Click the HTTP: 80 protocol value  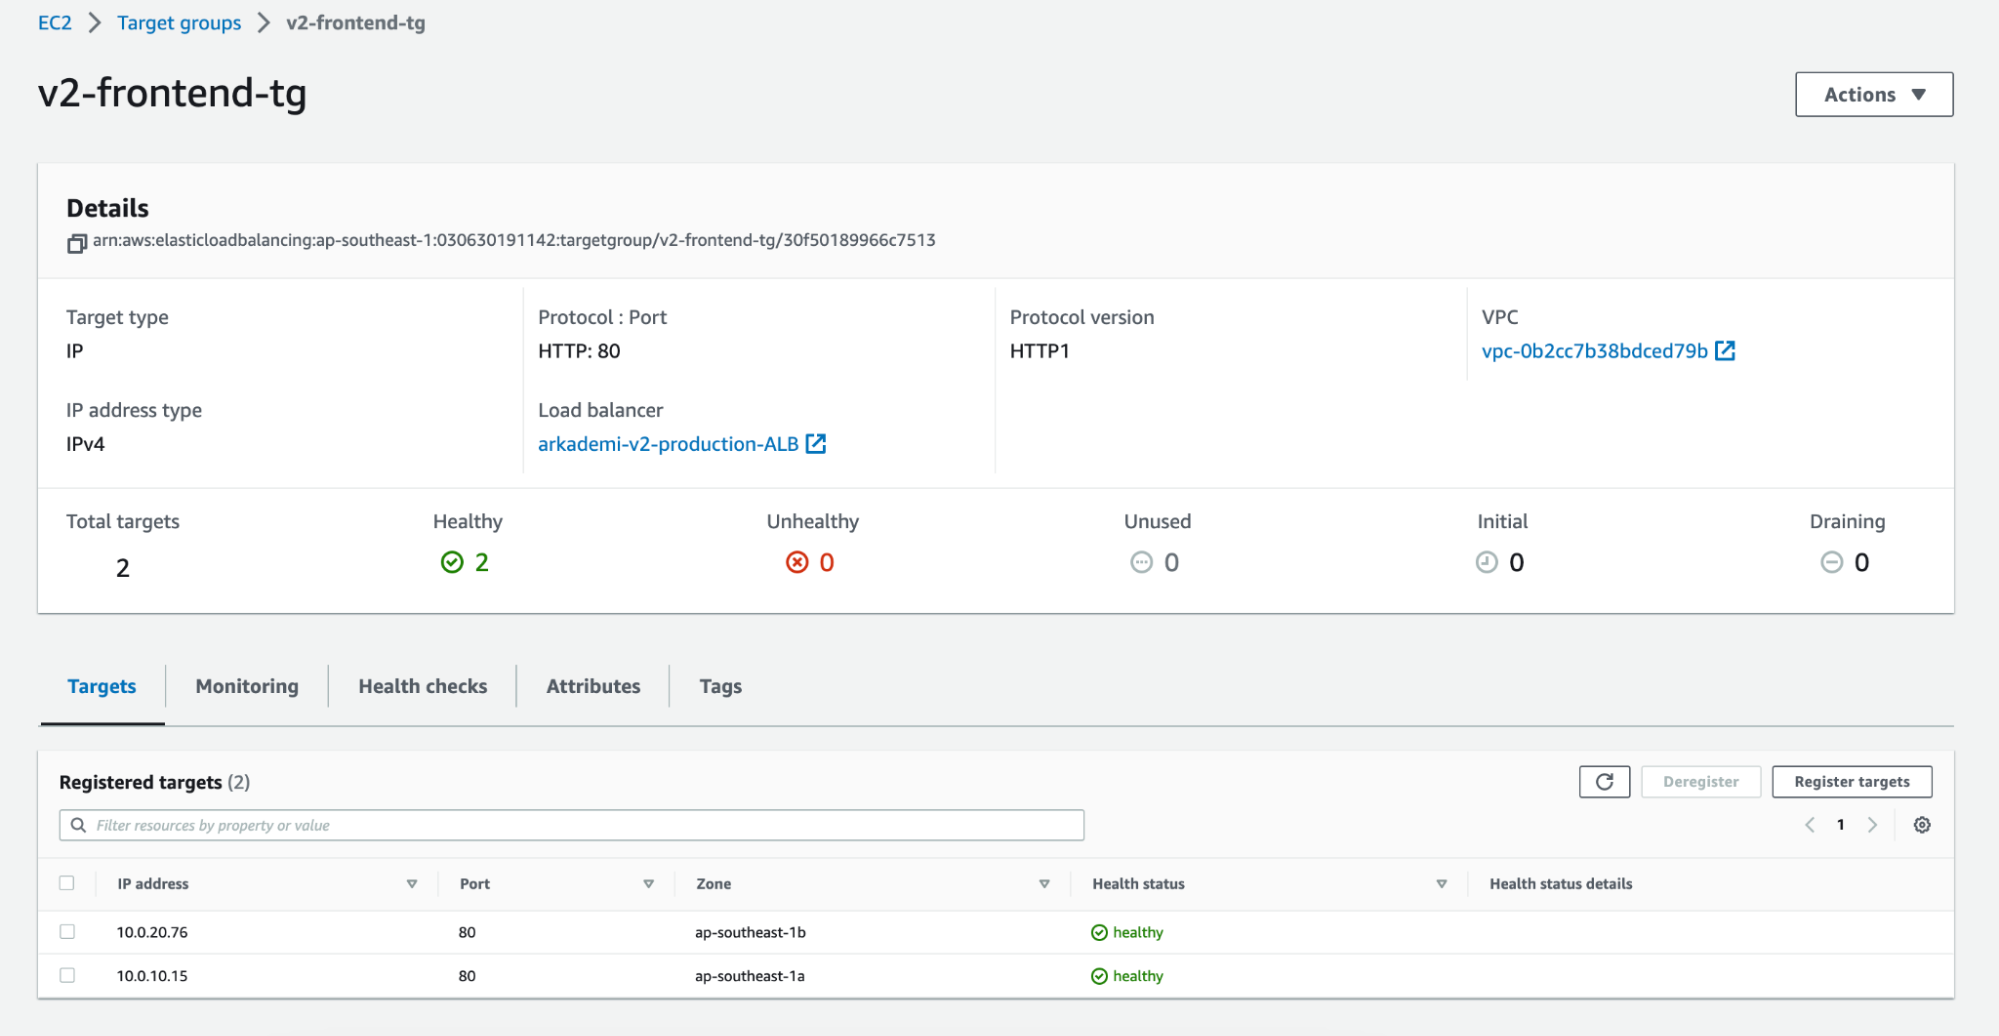pos(579,351)
